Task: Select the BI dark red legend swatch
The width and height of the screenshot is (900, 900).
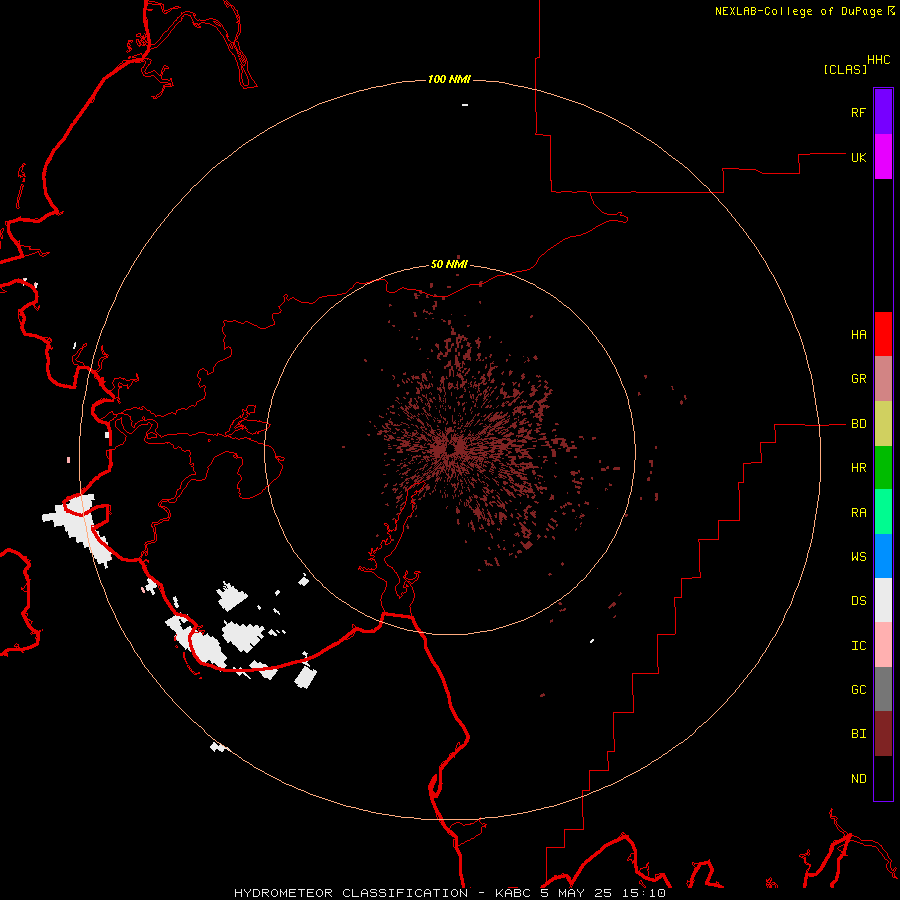Action: pyautogui.click(x=883, y=734)
